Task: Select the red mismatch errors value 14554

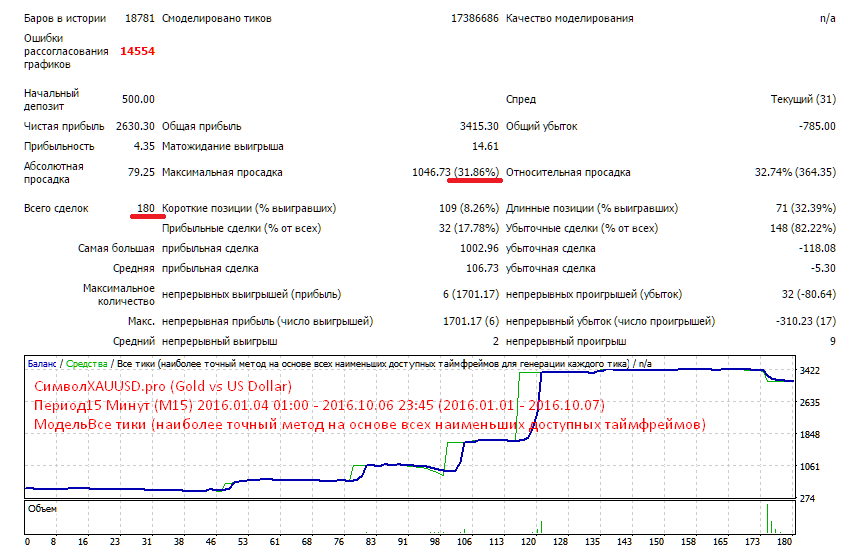Action: (x=138, y=51)
